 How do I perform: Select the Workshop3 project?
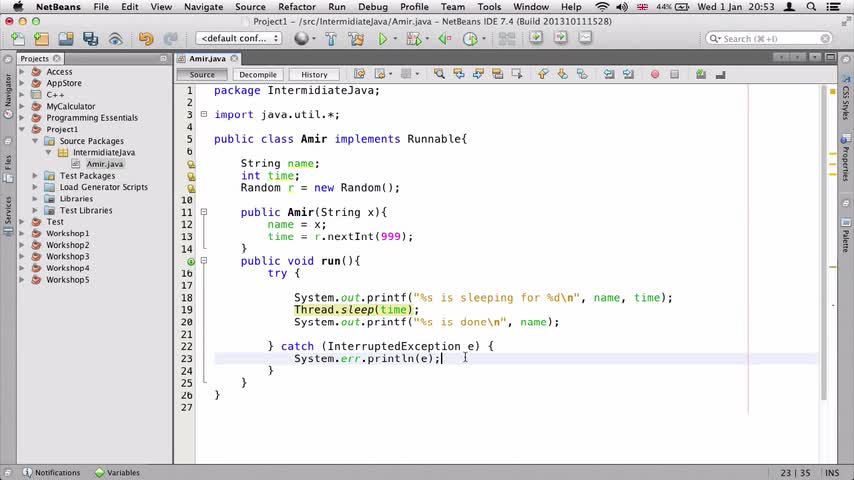click(x=68, y=256)
